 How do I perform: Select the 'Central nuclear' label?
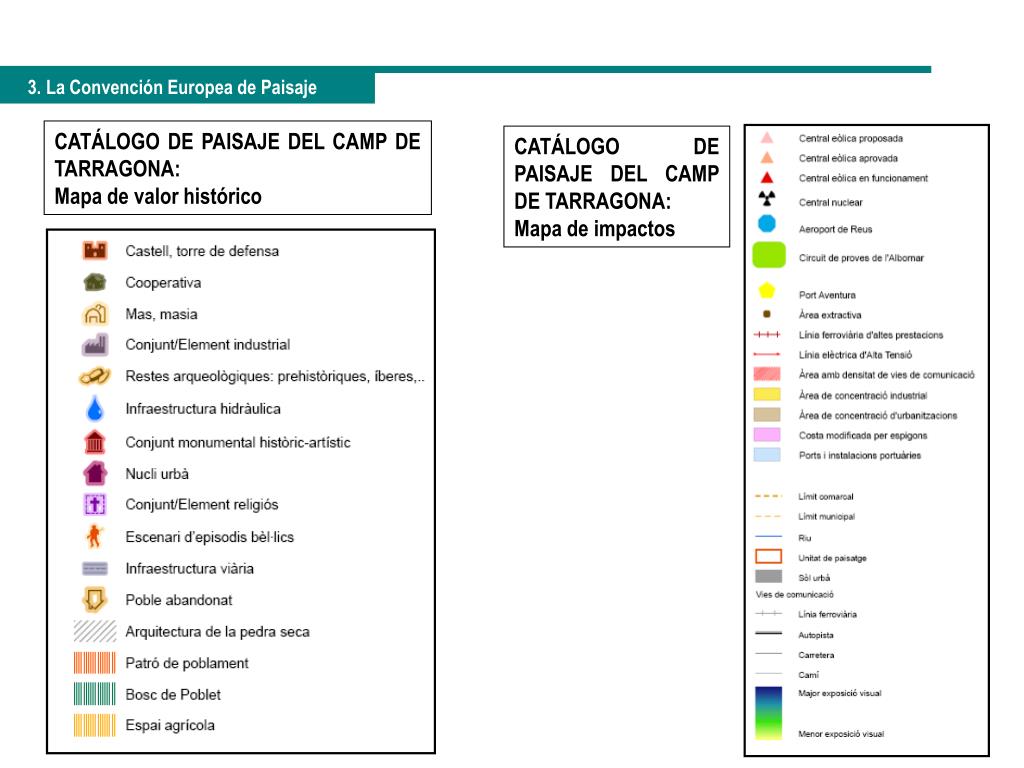click(831, 202)
